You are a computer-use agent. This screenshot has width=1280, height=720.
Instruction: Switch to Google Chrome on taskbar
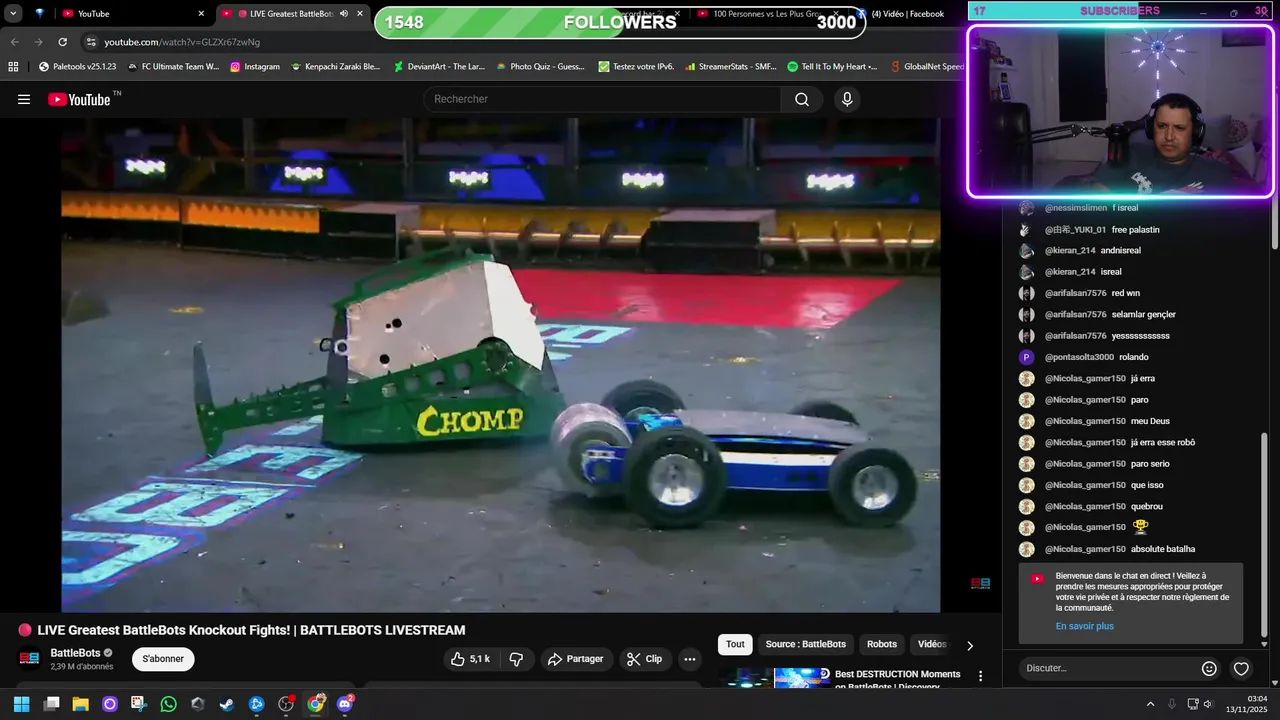[315, 704]
